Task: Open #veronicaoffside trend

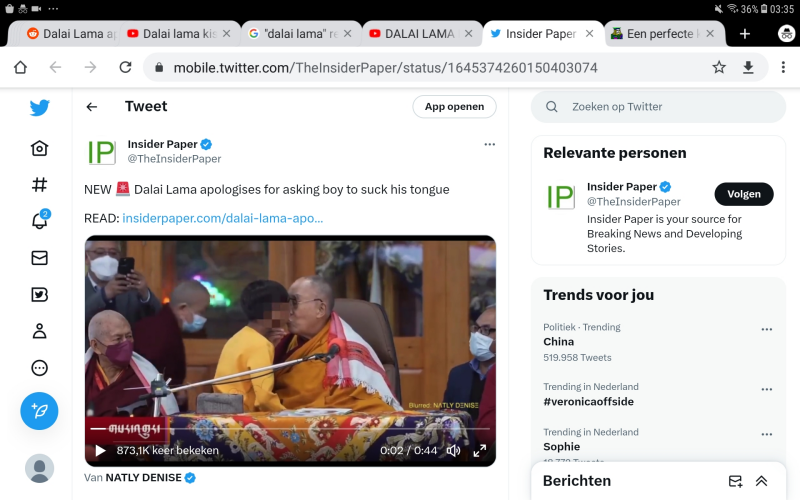Action: pos(588,402)
